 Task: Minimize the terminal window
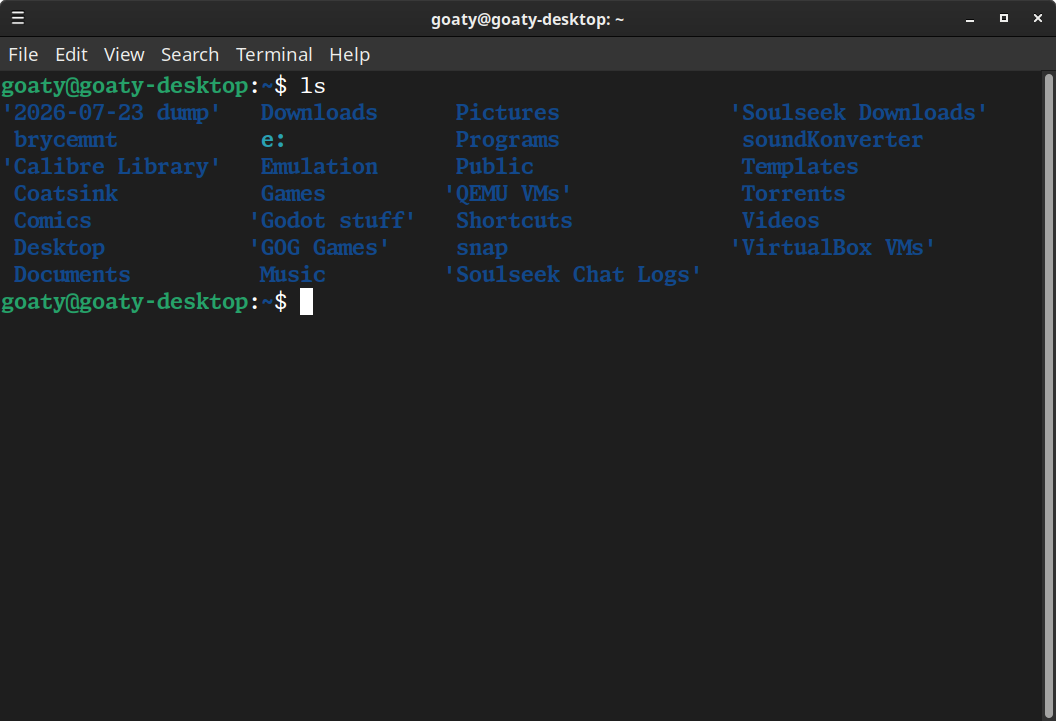click(x=970, y=19)
